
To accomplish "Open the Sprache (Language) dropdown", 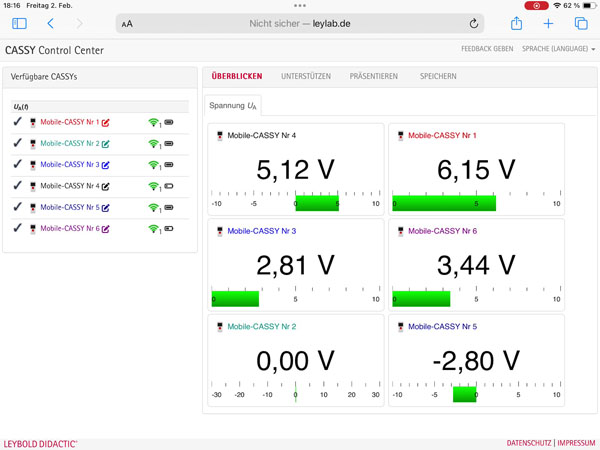I will 558,49.
